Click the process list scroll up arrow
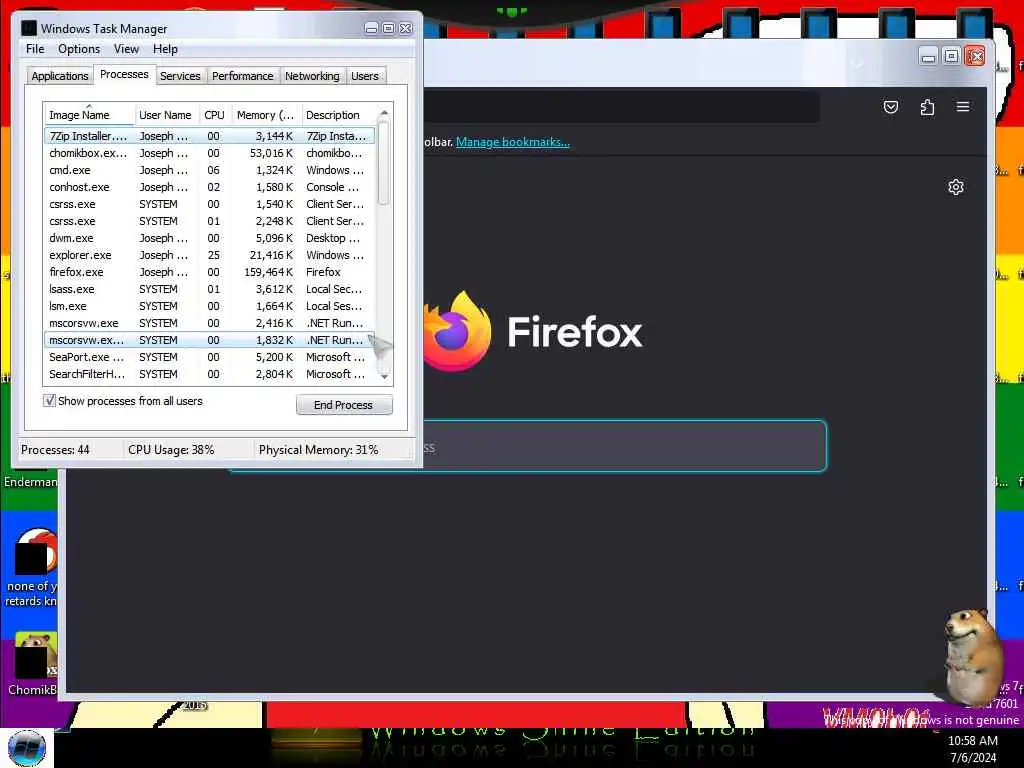Image resolution: width=1024 pixels, height=768 pixels. pos(384,113)
